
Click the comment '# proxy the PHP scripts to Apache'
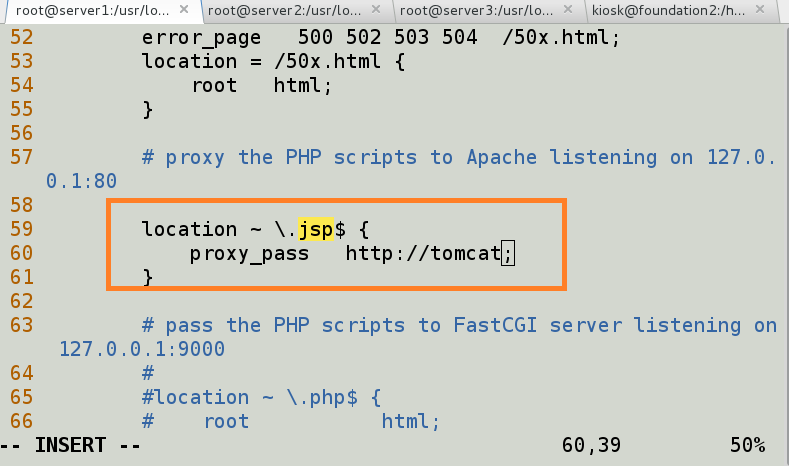tap(339, 158)
